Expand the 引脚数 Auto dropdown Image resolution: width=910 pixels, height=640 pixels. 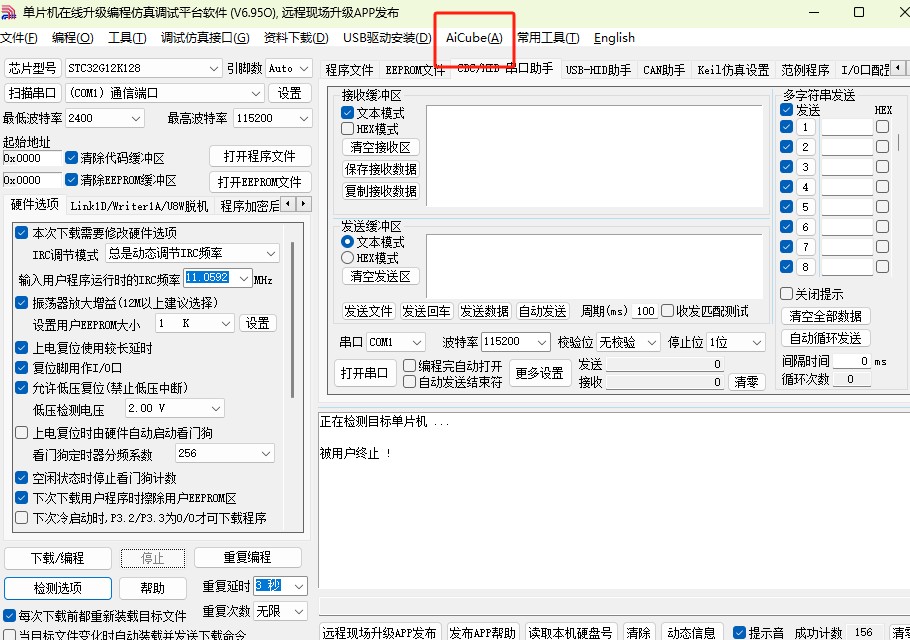click(x=304, y=68)
